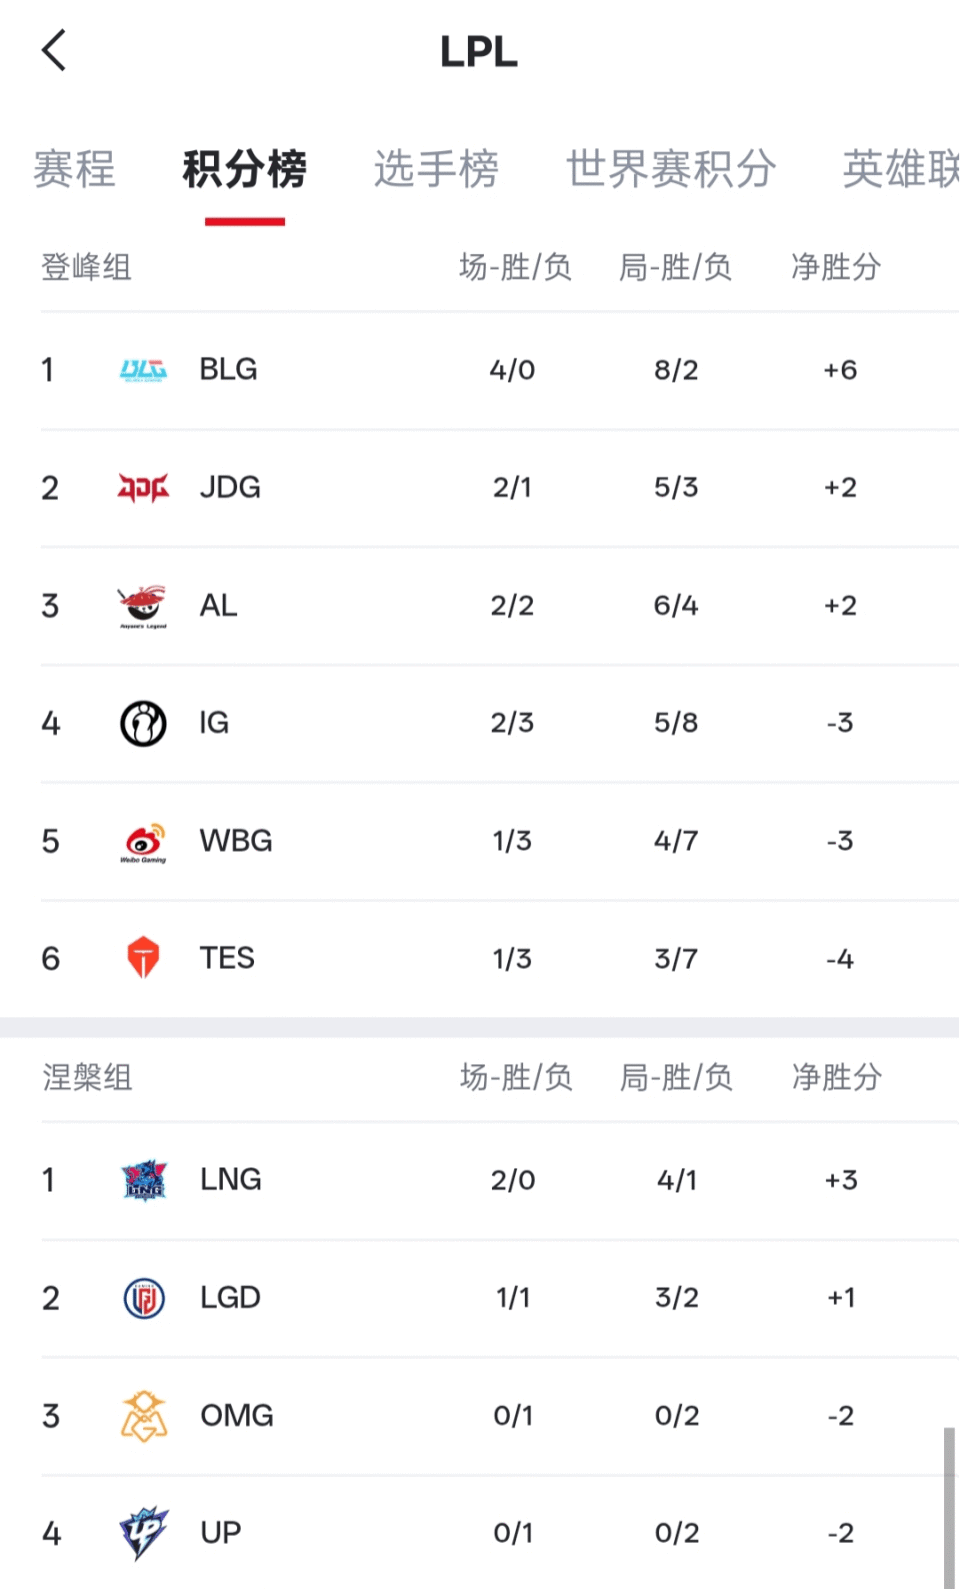The image size is (960, 1589).
Task: Tap the LGD team logo
Action: pos(143,1298)
